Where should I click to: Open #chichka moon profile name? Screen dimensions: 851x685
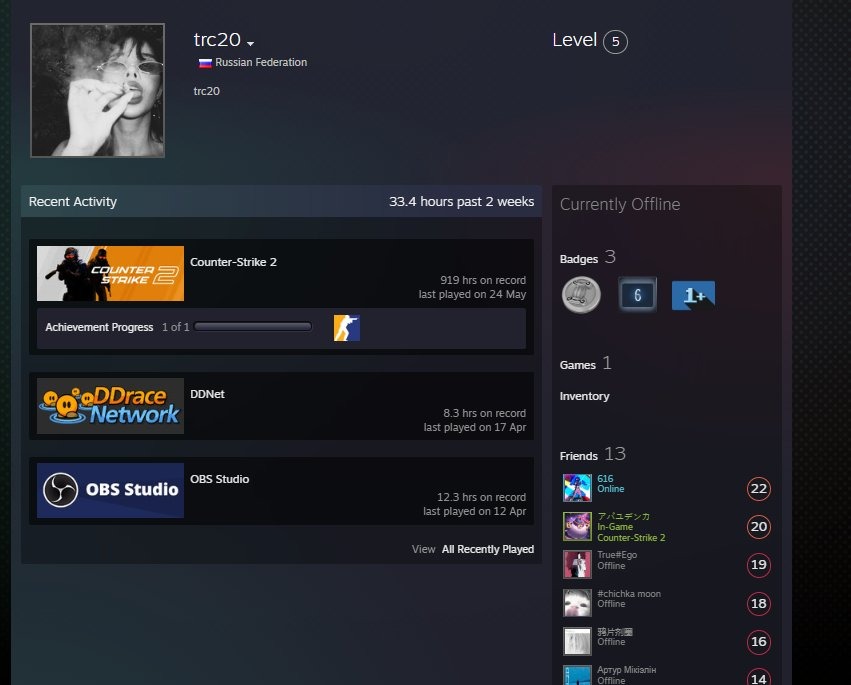point(629,594)
